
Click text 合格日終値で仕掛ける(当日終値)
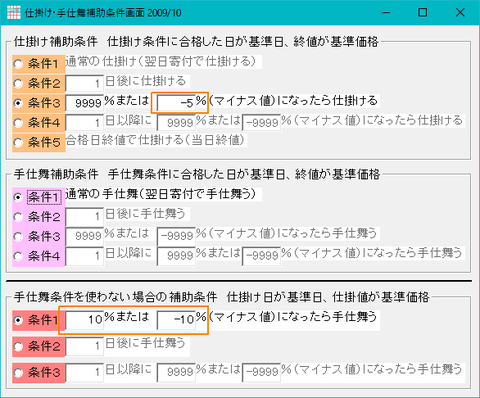click(x=155, y=140)
